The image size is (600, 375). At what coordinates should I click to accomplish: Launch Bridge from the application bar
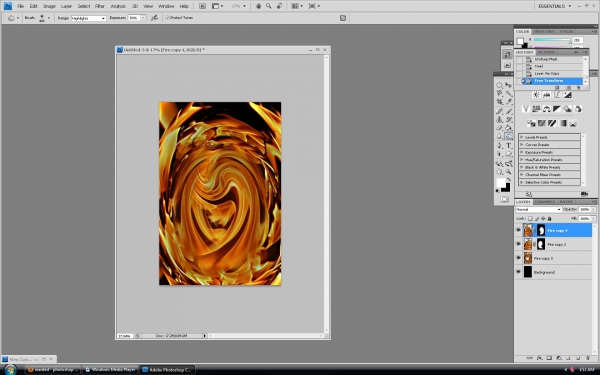click(202, 6)
